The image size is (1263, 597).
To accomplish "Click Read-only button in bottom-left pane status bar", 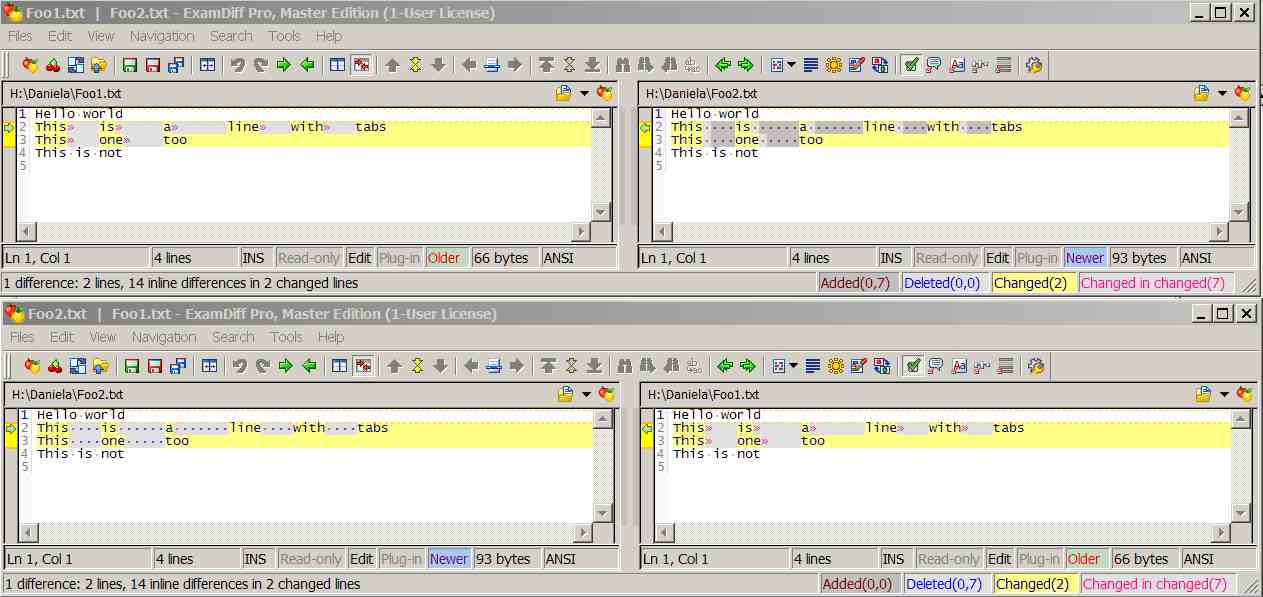I will pos(311,559).
